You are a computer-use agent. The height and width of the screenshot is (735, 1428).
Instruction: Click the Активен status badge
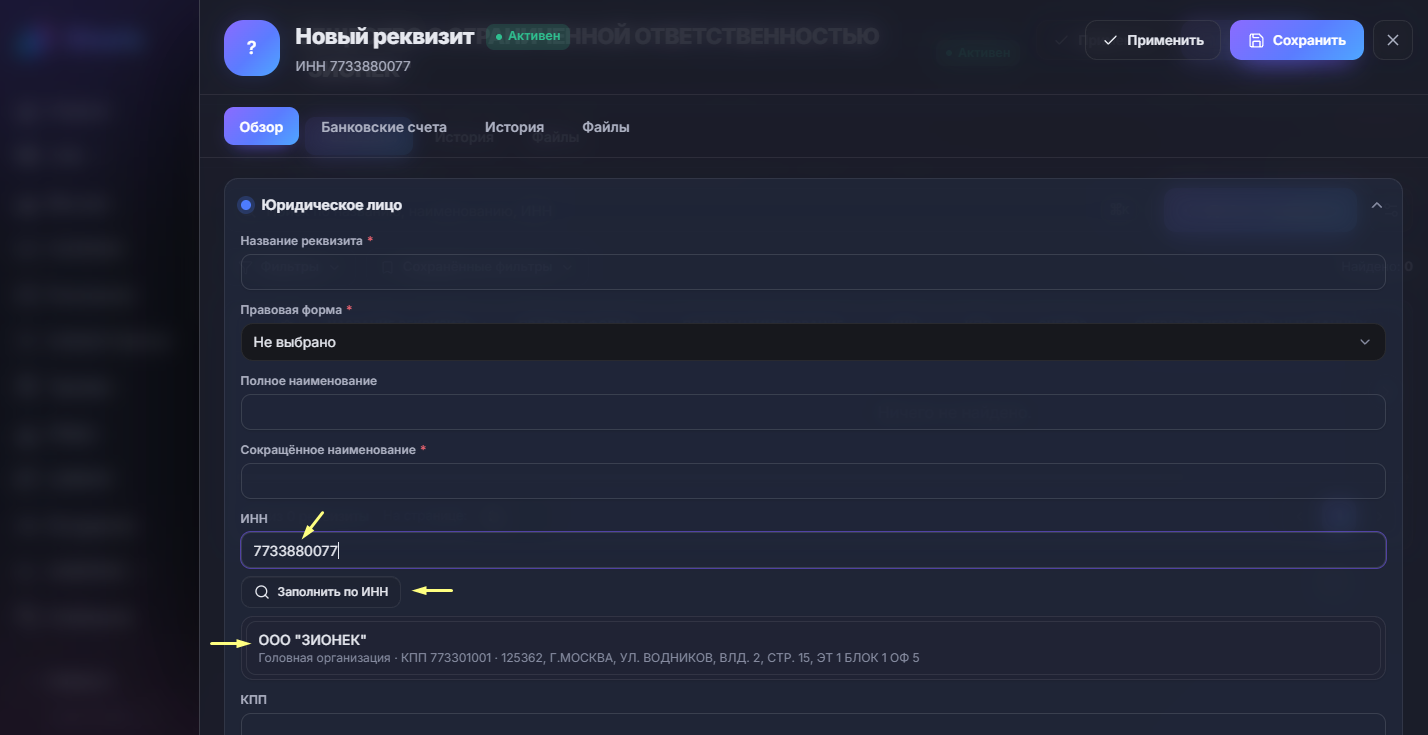point(528,37)
